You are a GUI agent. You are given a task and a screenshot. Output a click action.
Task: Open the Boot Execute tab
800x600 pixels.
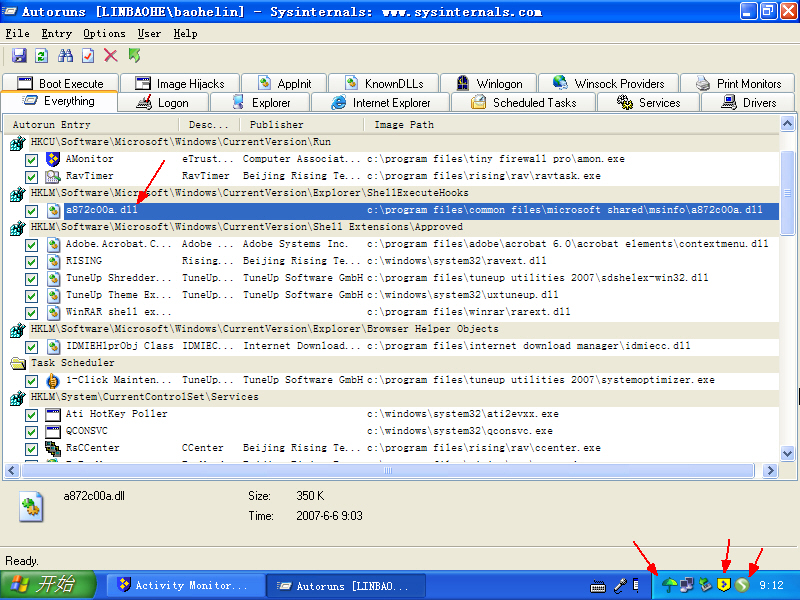coord(60,84)
